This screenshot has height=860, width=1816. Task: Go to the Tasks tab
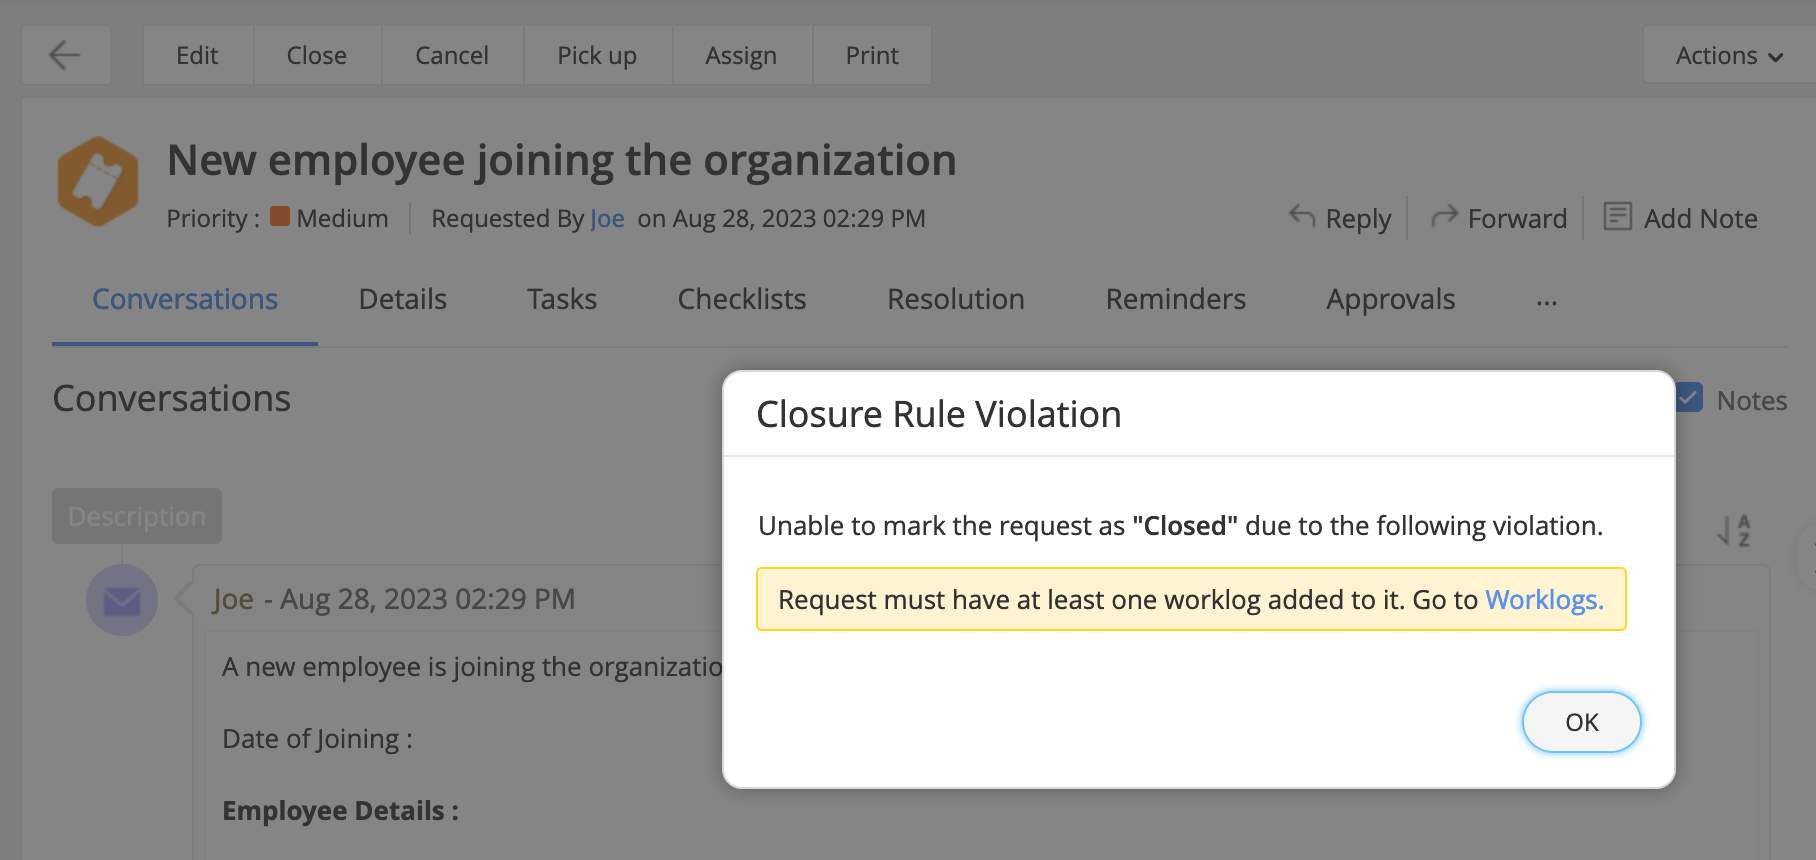coord(561,298)
